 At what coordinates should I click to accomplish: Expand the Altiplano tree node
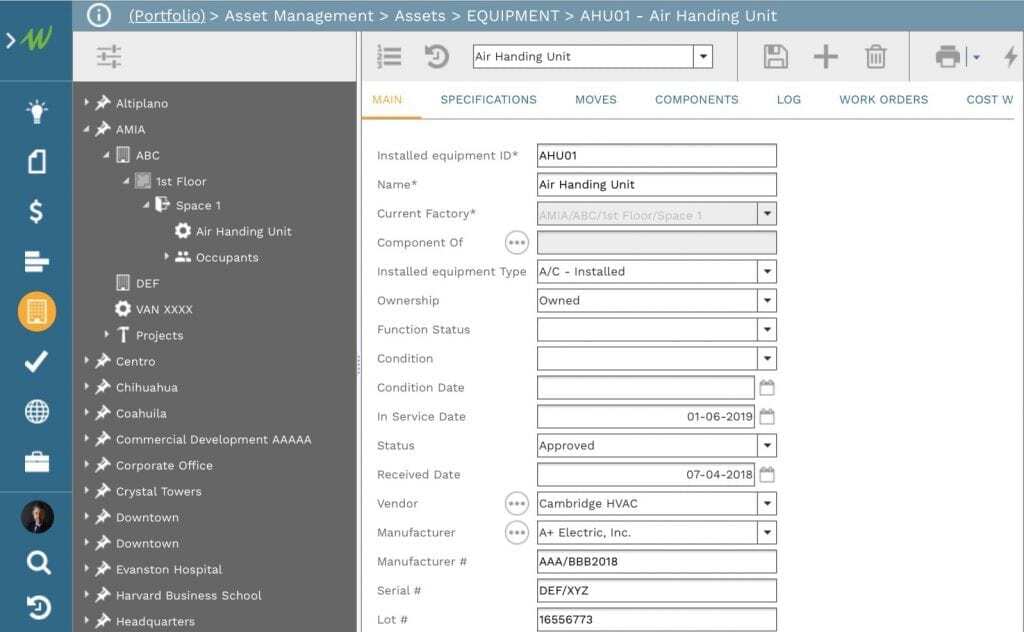tap(86, 103)
